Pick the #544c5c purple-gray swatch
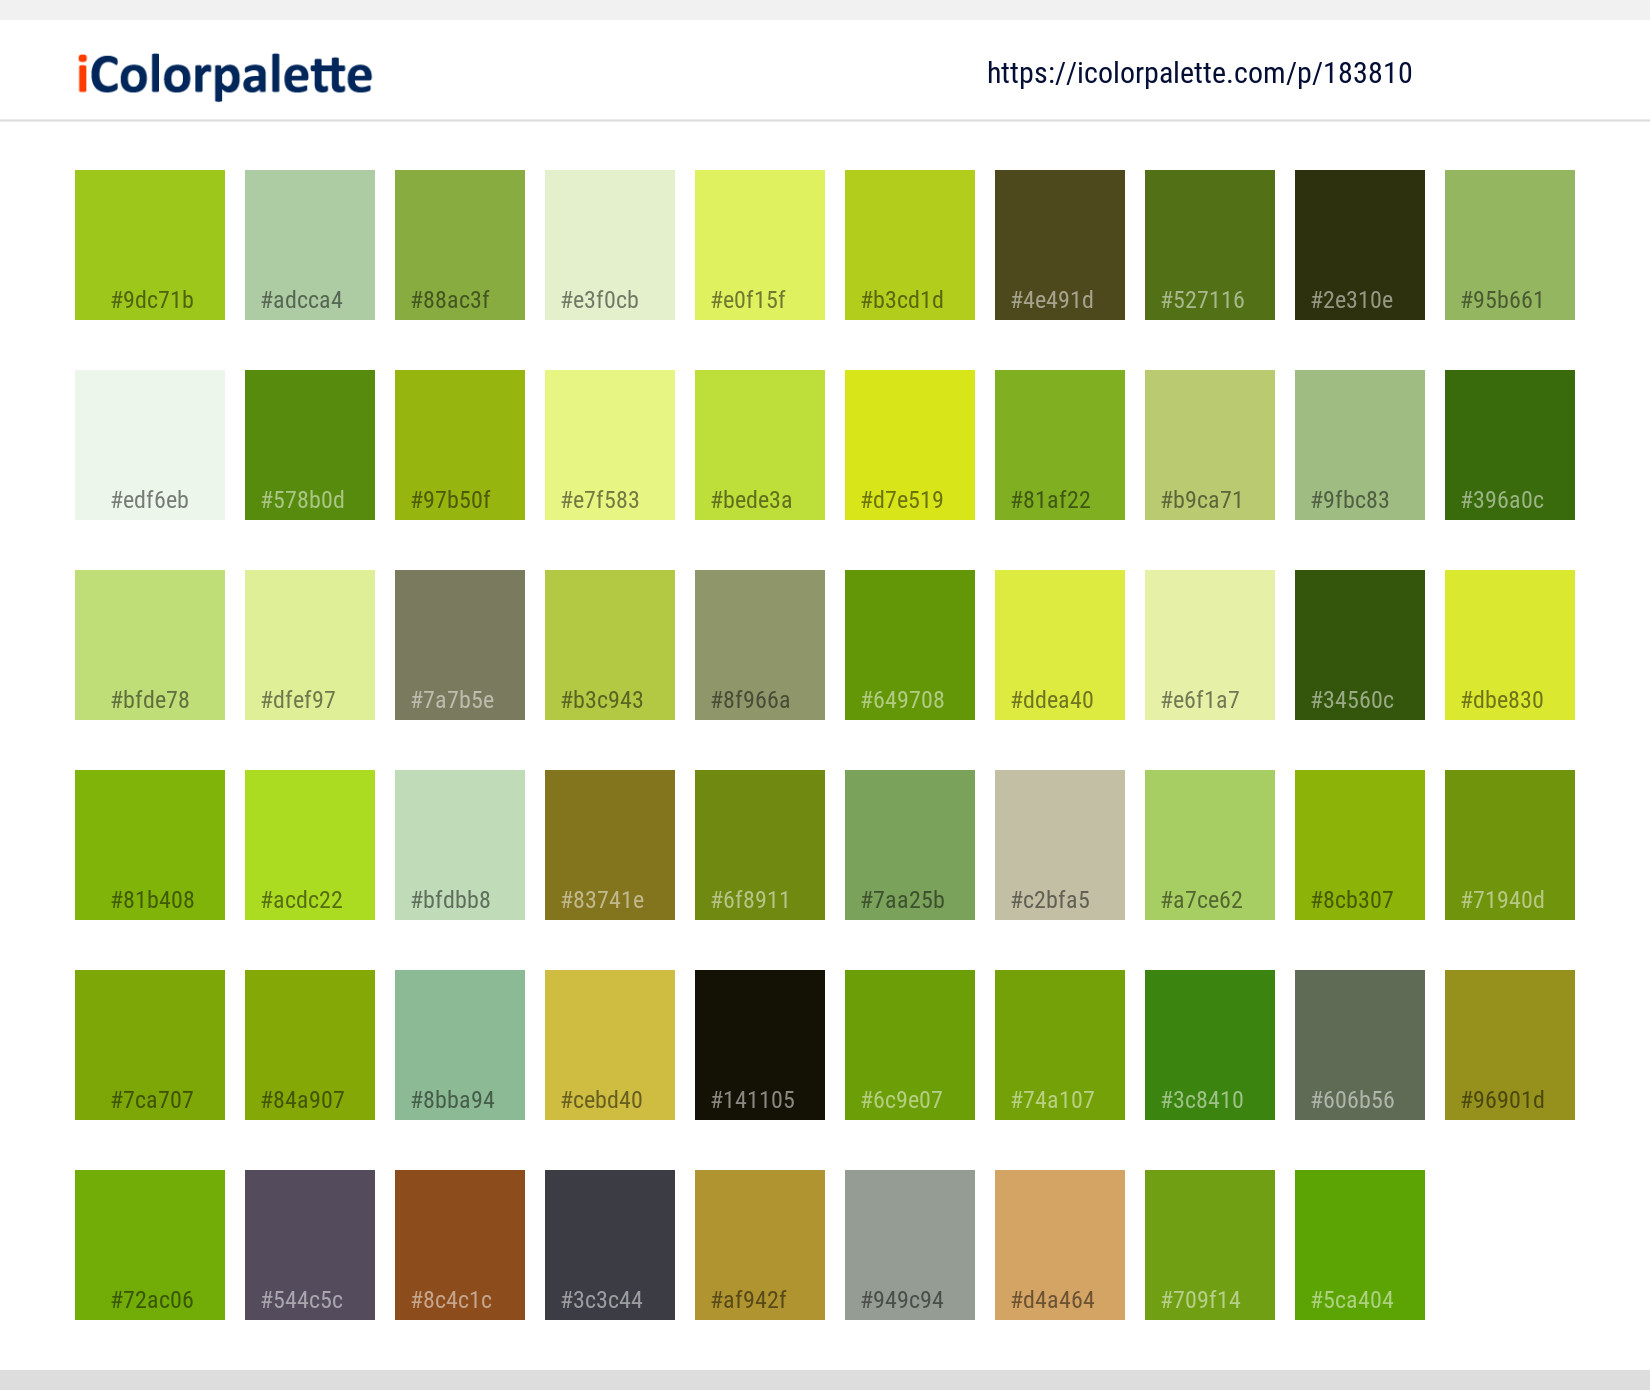This screenshot has width=1650, height=1390. pyautogui.click(x=310, y=1245)
